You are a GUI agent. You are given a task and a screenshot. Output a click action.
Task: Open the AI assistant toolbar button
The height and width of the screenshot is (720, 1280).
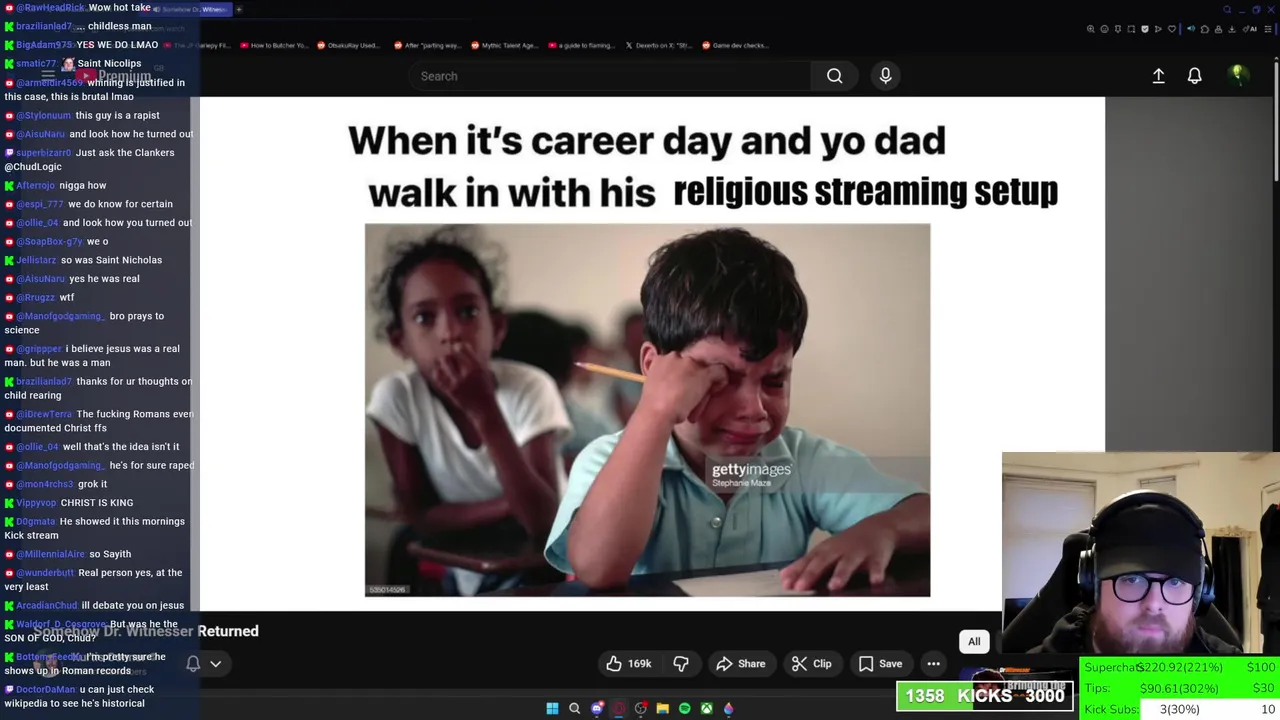pos(1249,29)
